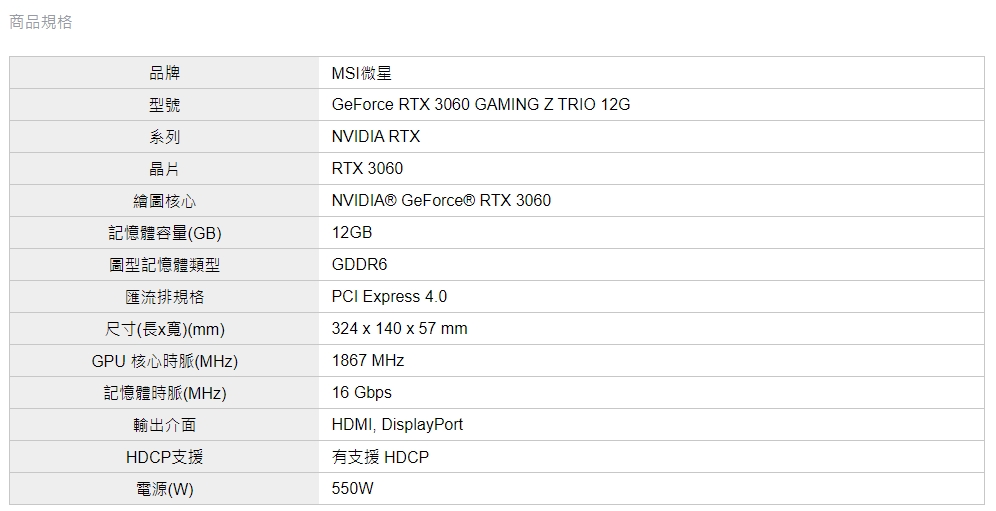This screenshot has height=511, width=996.
Task: Click the 記憶體時脈(MHz) label
Action: click(165, 393)
